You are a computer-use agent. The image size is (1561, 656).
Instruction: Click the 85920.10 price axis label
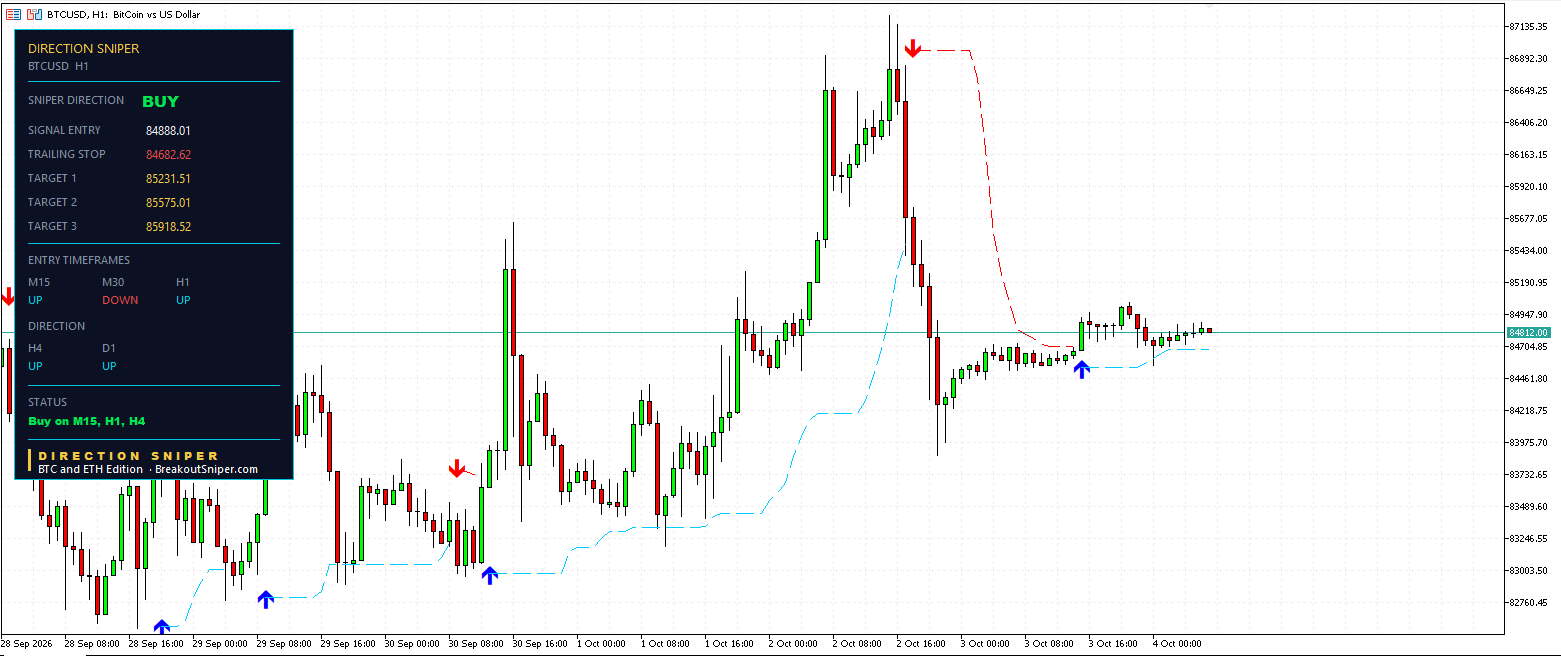coord(1529,186)
